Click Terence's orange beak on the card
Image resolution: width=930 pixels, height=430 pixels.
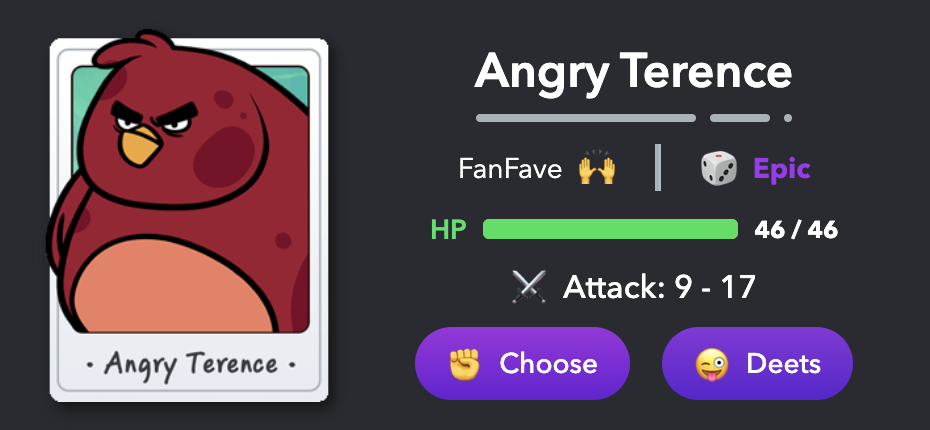pos(140,147)
